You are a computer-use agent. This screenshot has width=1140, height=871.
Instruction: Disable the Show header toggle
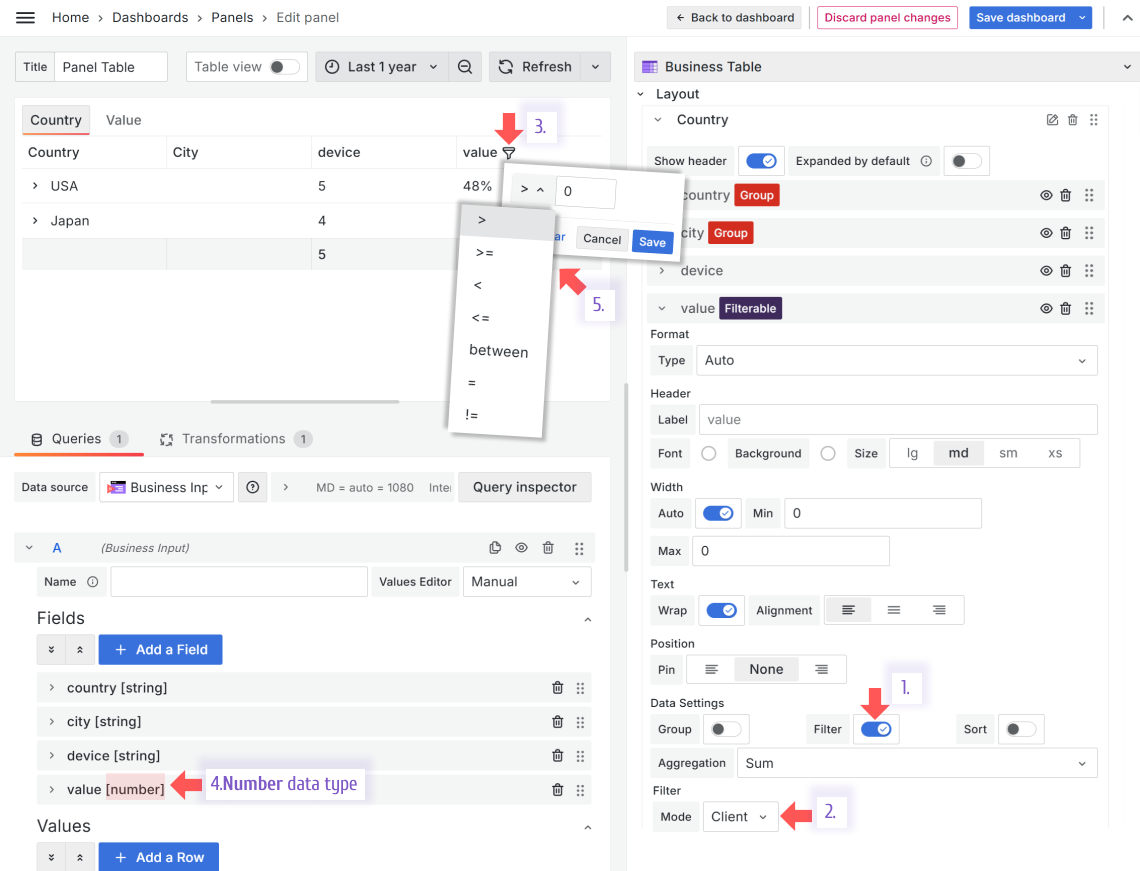[761, 160]
